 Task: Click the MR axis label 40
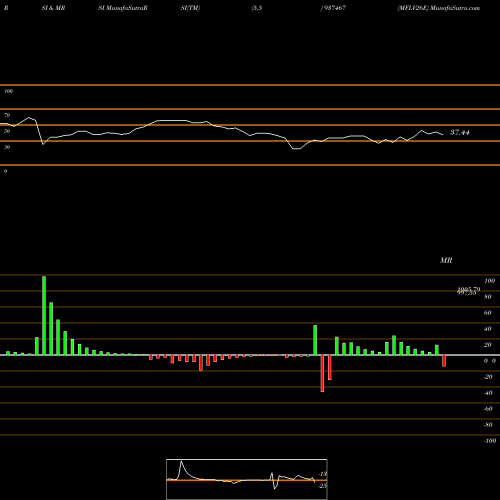coord(488,329)
